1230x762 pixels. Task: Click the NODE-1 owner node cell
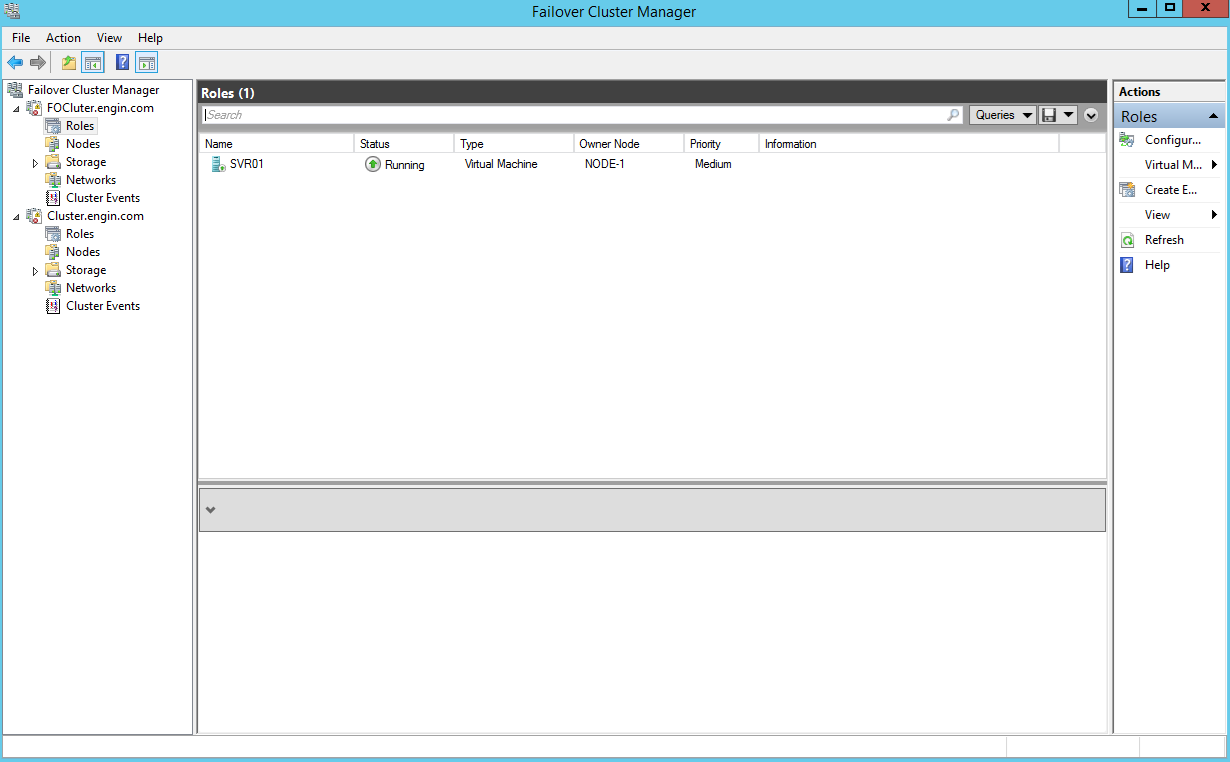point(605,164)
